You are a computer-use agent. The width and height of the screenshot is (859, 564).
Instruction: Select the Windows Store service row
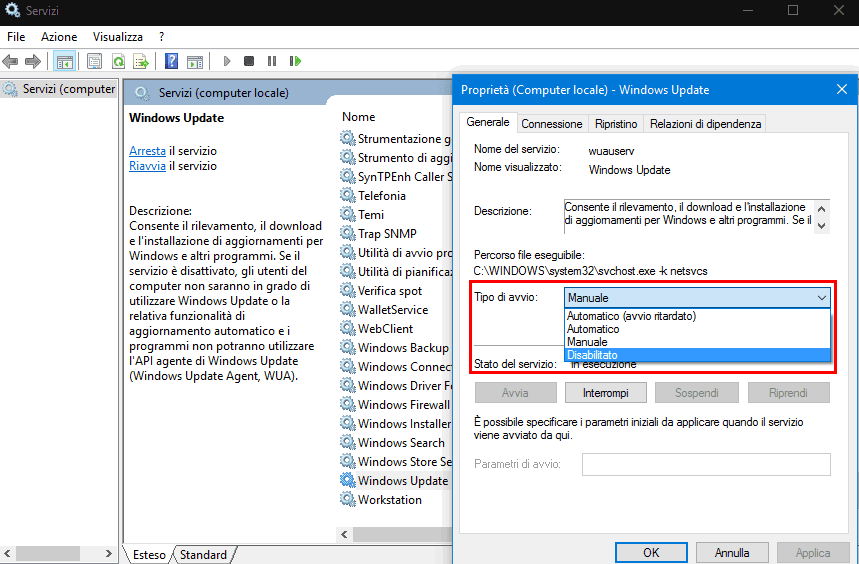[396, 462]
